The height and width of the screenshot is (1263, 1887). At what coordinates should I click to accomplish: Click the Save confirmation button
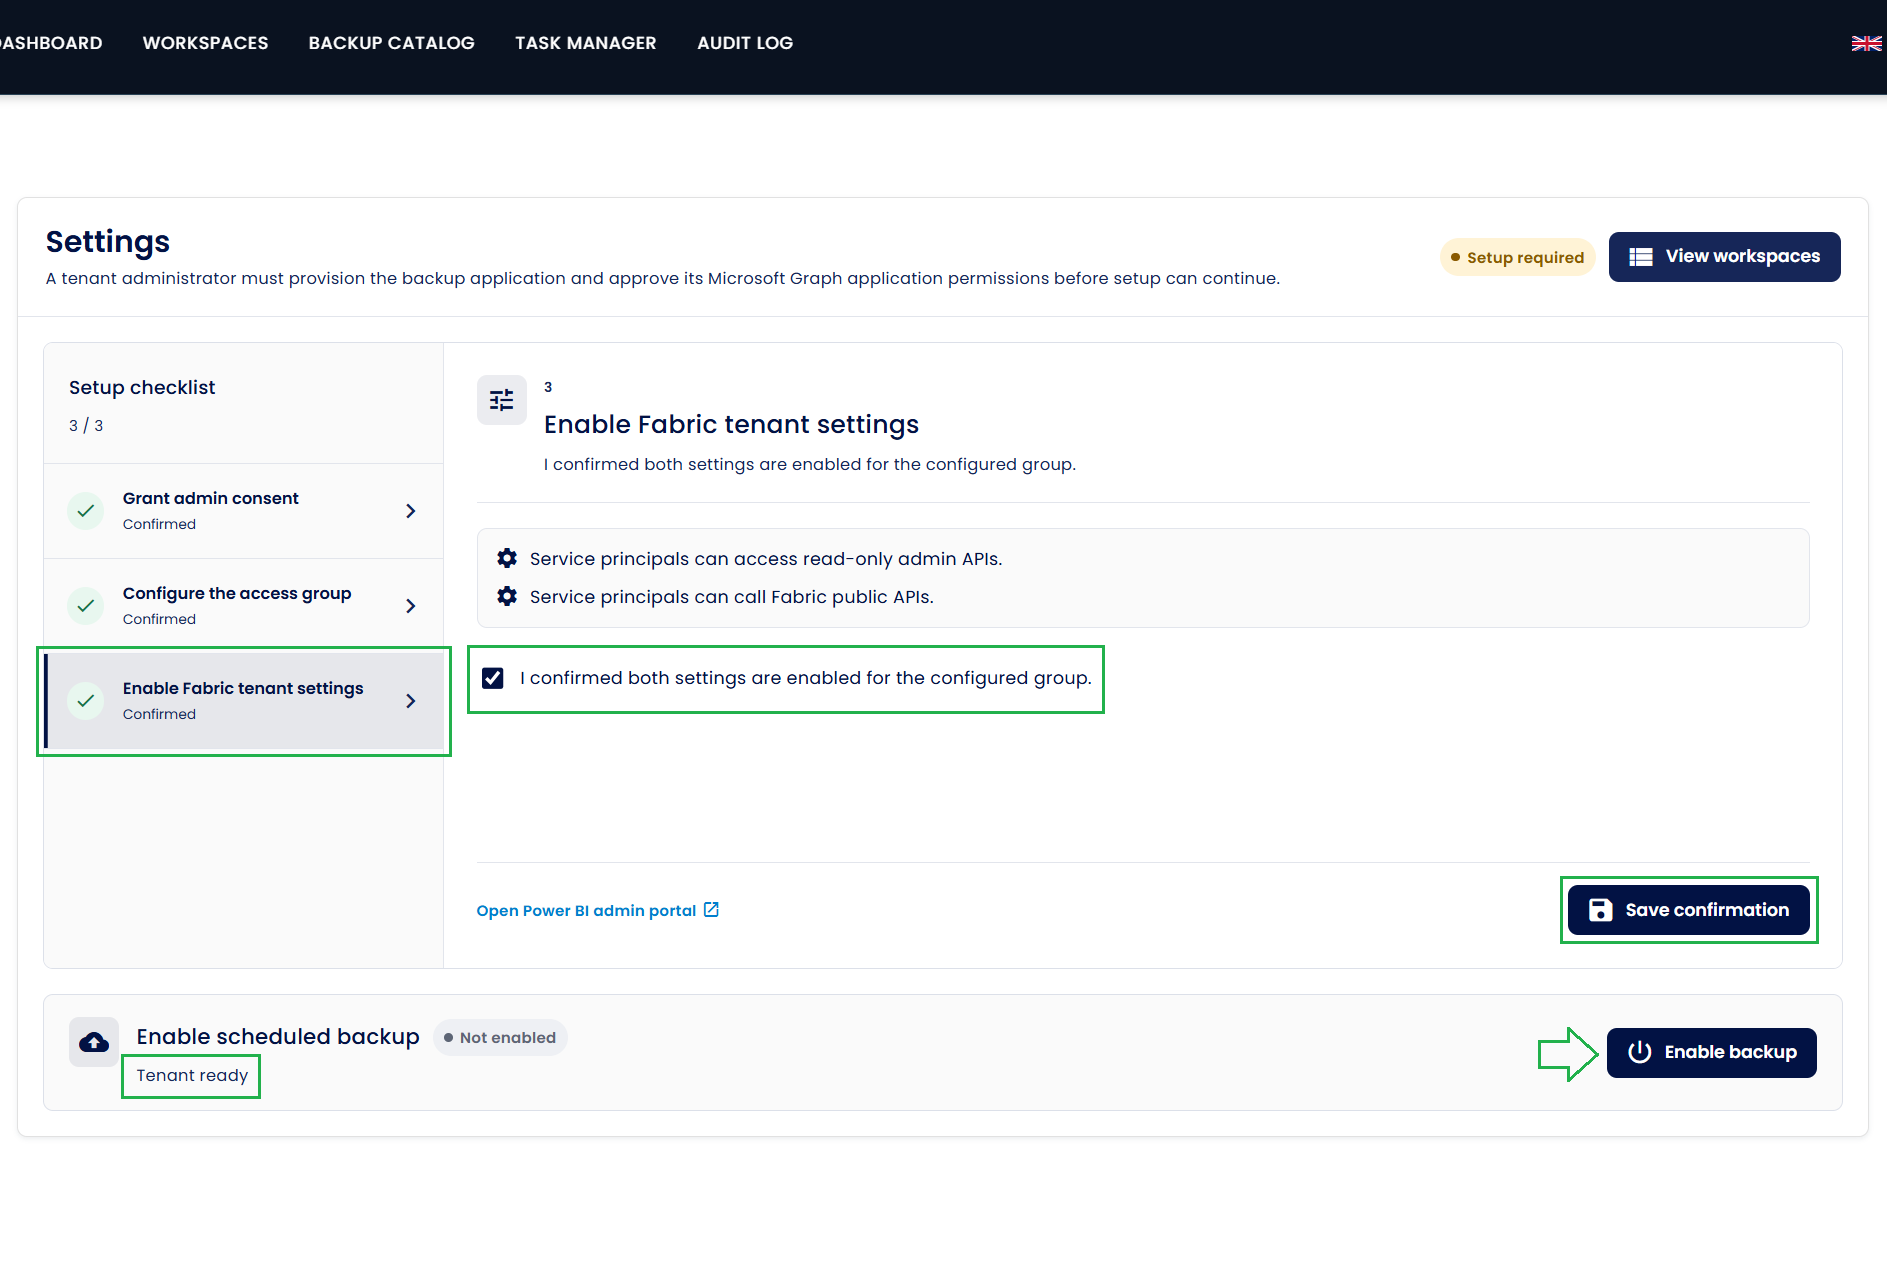click(1688, 910)
